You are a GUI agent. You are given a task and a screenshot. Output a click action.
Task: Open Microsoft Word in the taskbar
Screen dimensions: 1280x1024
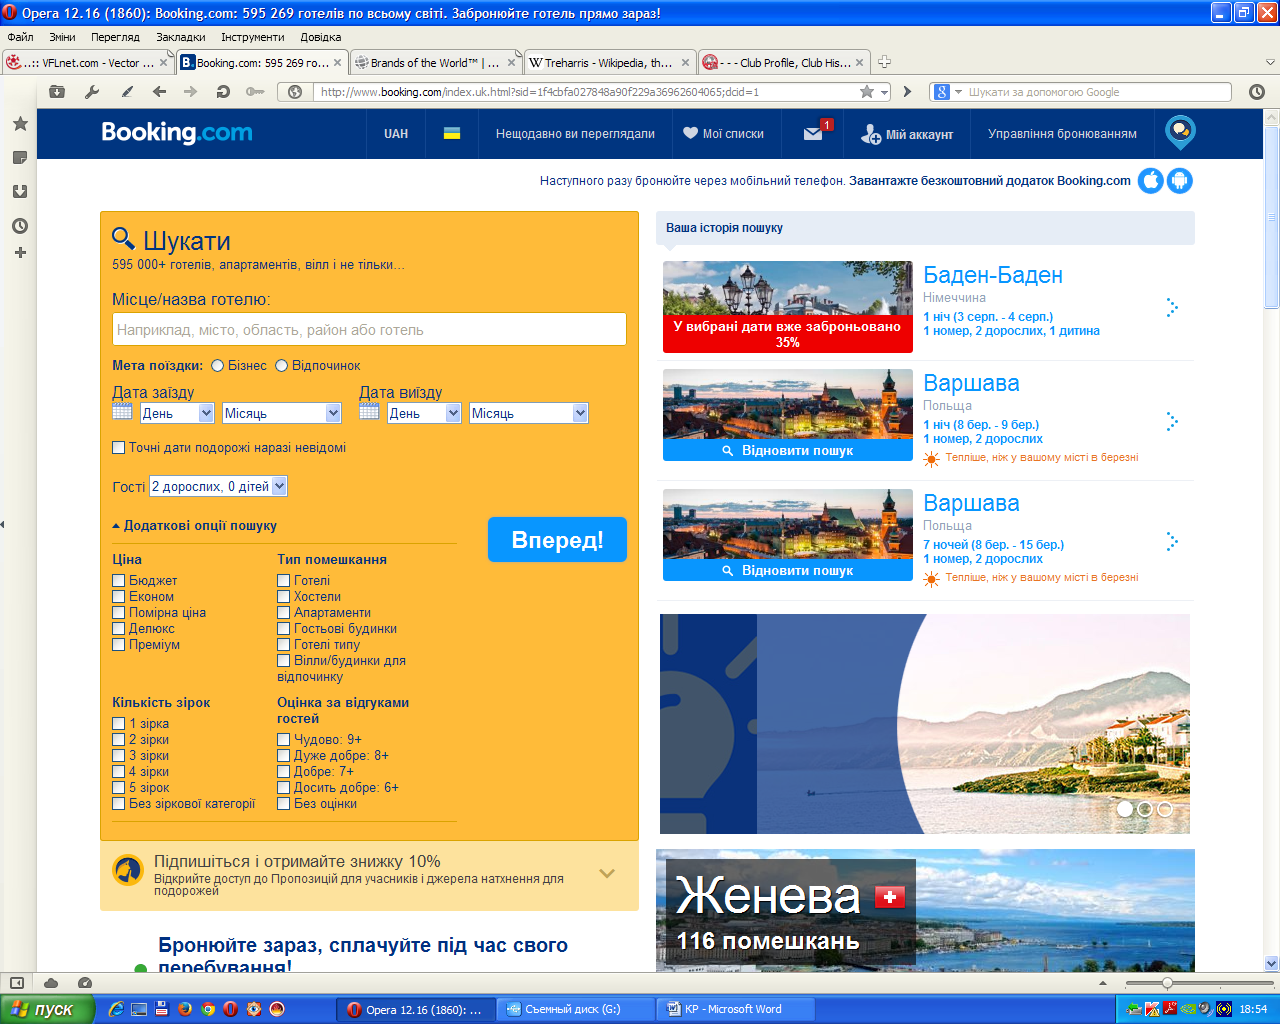coord(736,1009)
